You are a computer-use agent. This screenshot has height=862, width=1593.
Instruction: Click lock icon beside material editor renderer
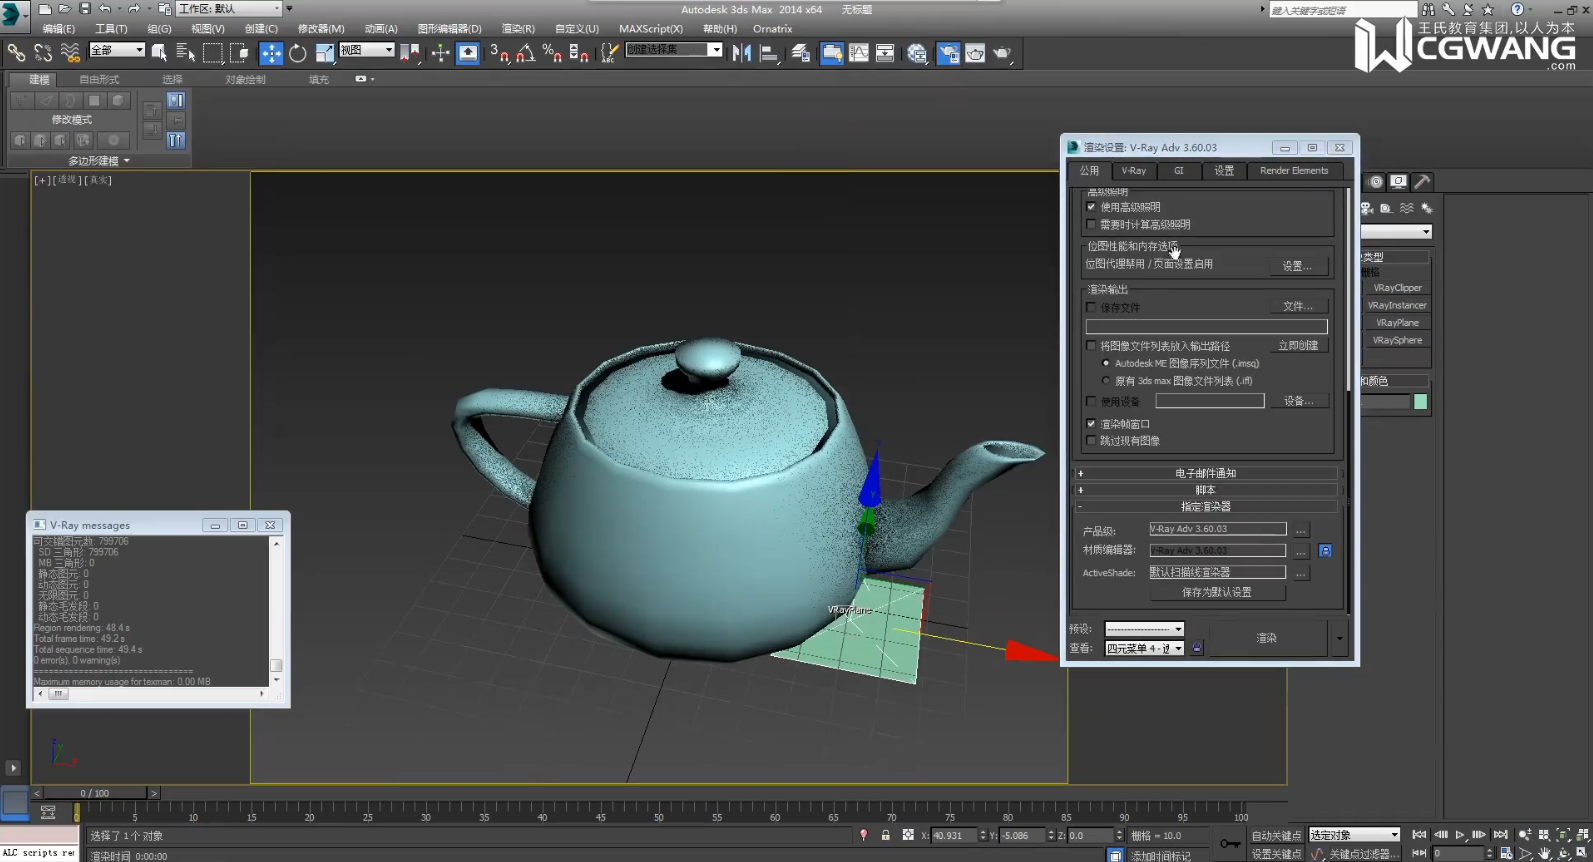(1325, 550)
